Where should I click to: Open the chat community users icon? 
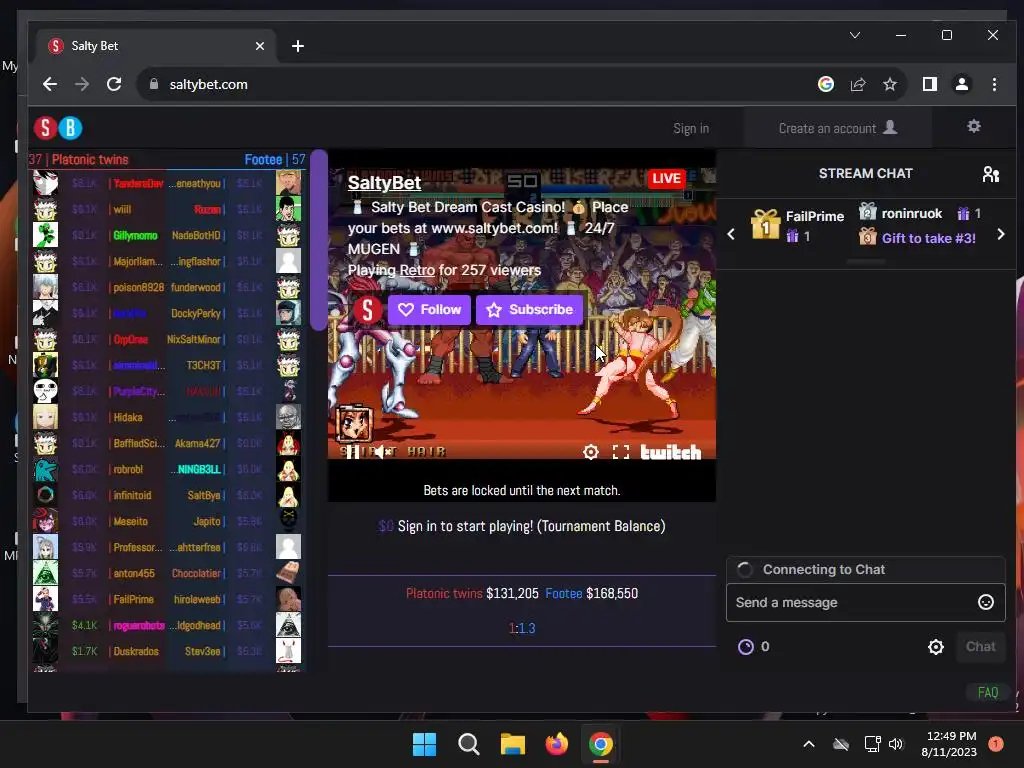pyautogui.click(x=991, y=174)
